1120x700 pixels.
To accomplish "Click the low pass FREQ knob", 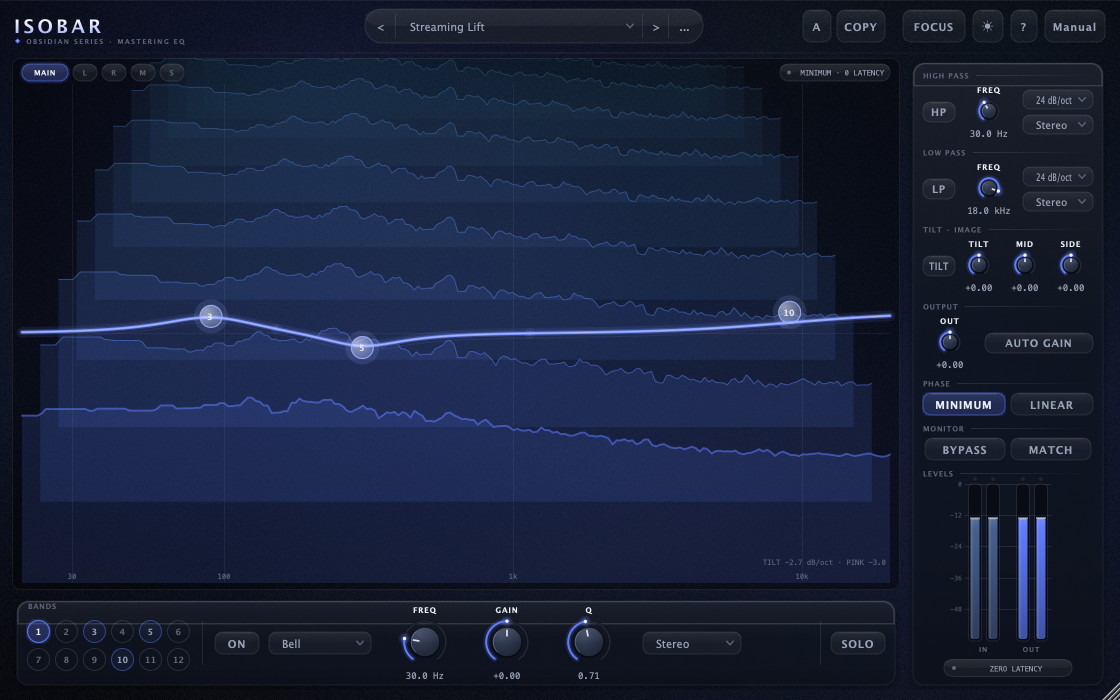I will pyautogui.click(x=989, y=188).
